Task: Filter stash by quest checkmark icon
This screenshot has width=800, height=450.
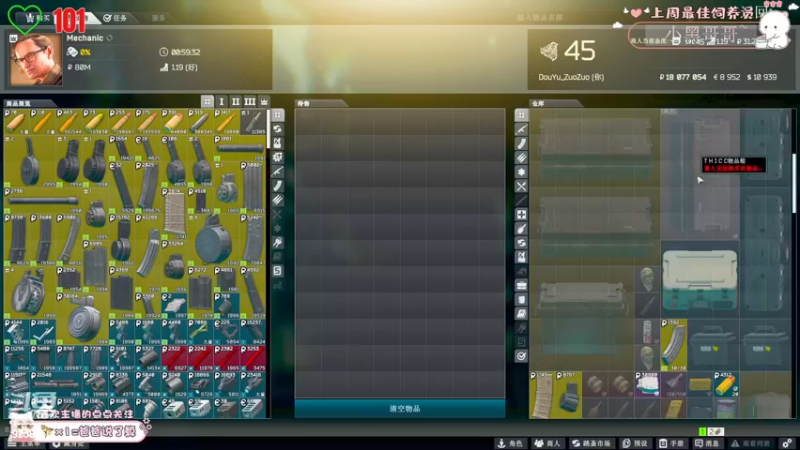Action: (x=521, y=356)
